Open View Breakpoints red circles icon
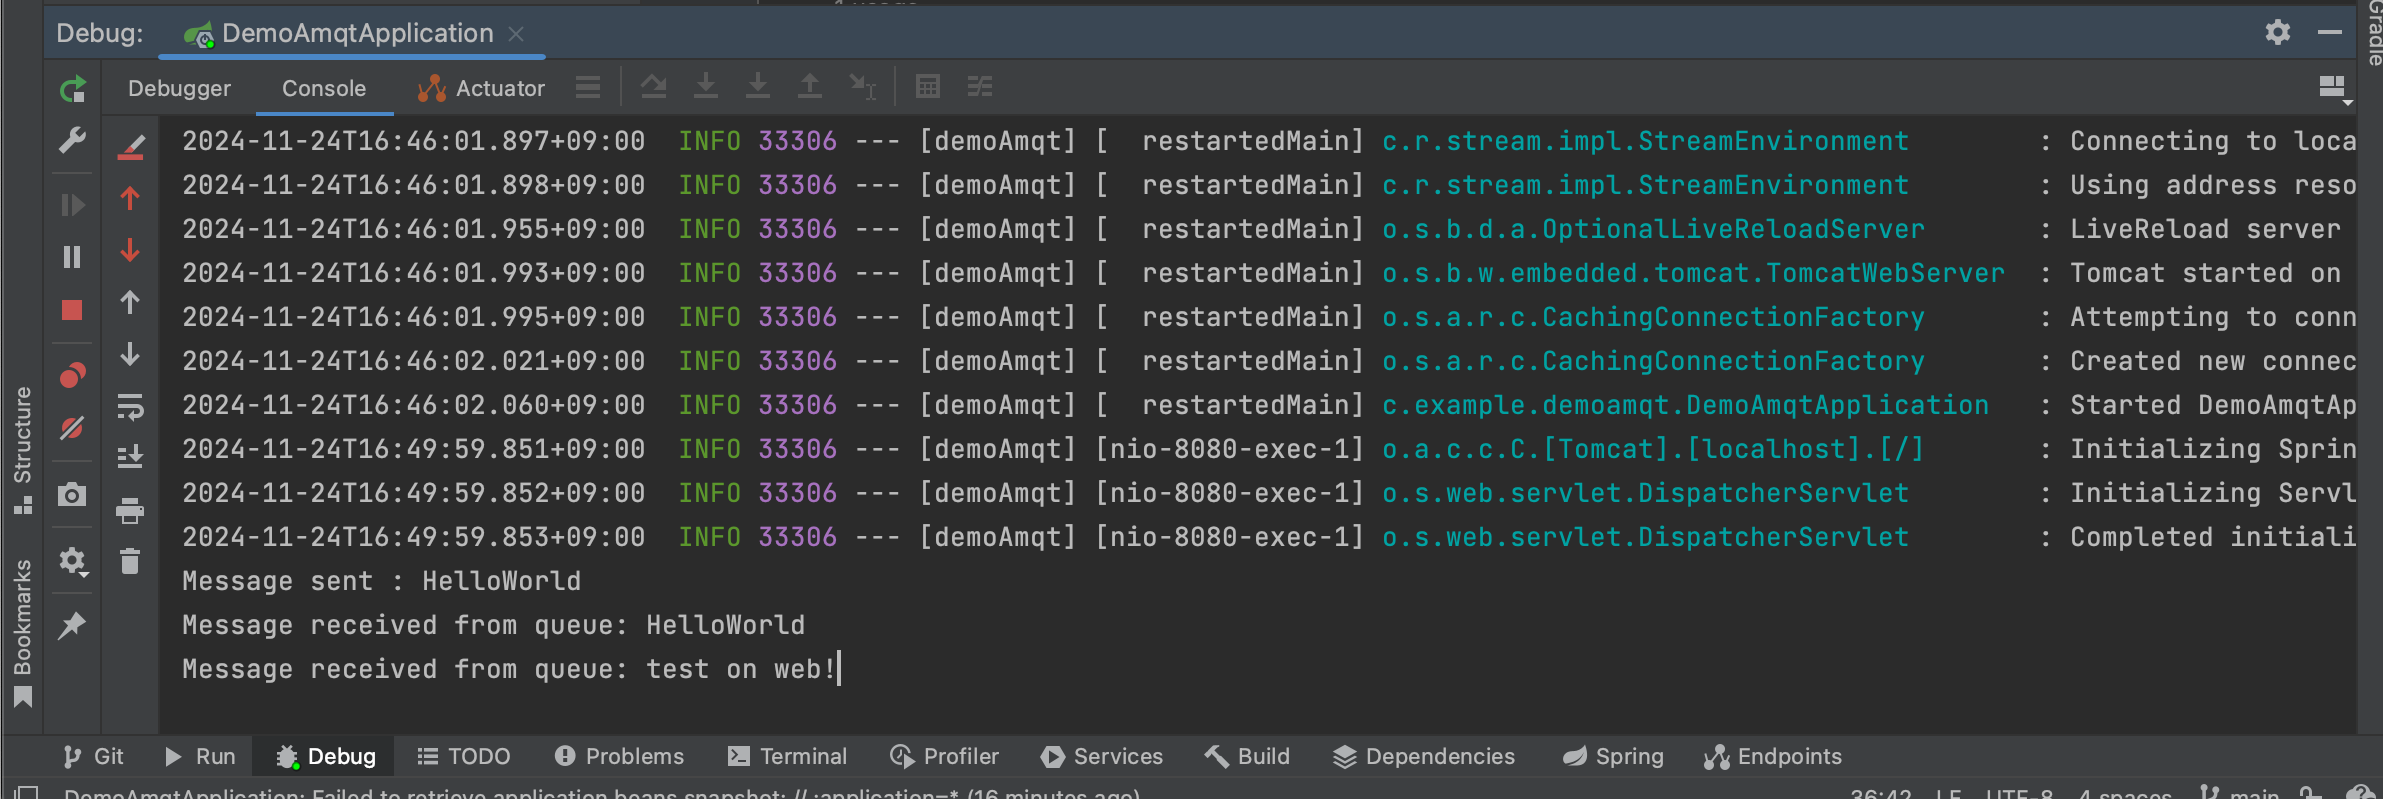The image size is (2383, 799). click(x=72, y=375)
